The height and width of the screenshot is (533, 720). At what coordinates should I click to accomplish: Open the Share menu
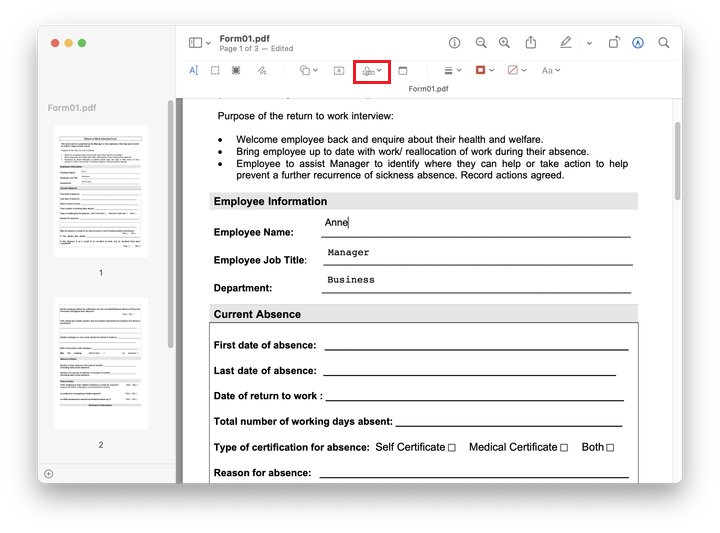tap(530, 42)
